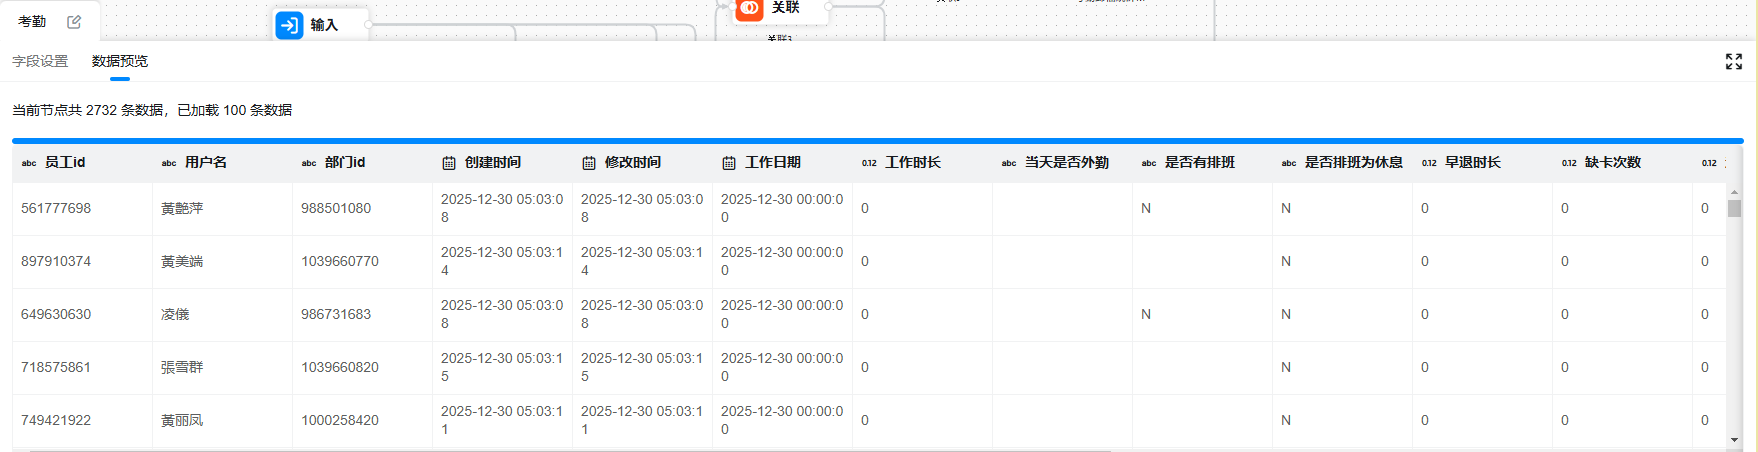Click the table scrollbar down arrow
The width and height of the screenshot is (1758, 452).
point(1734,440)
